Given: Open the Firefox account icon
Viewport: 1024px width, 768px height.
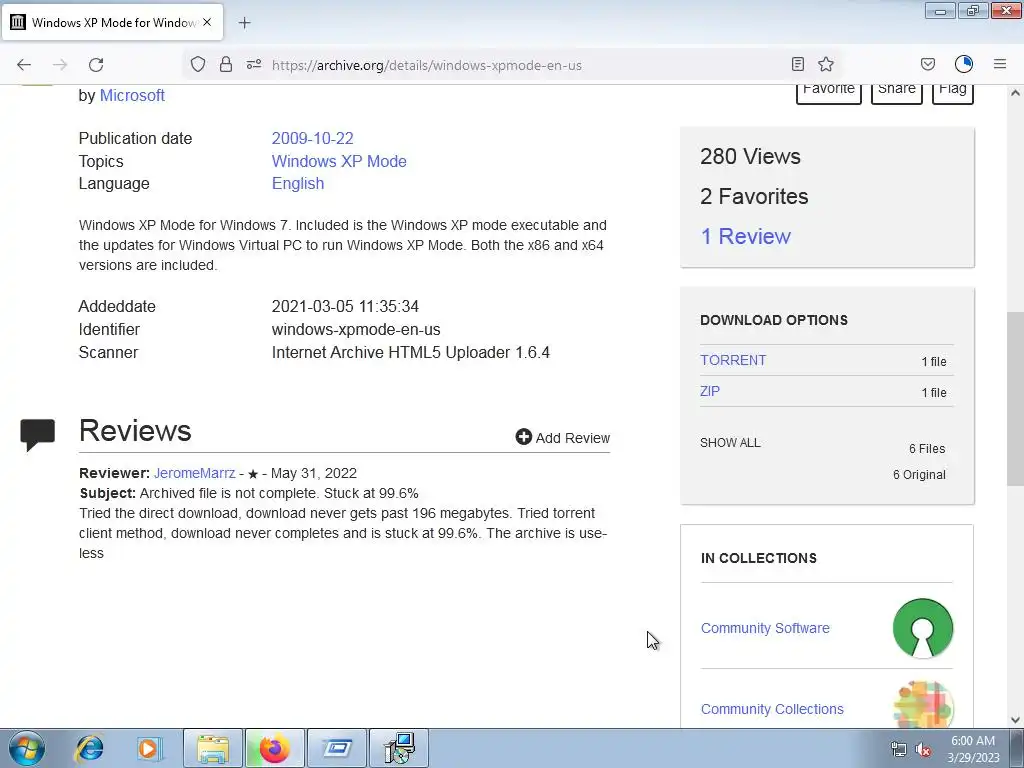Looking at the screenshot, I should pos(964,64).
